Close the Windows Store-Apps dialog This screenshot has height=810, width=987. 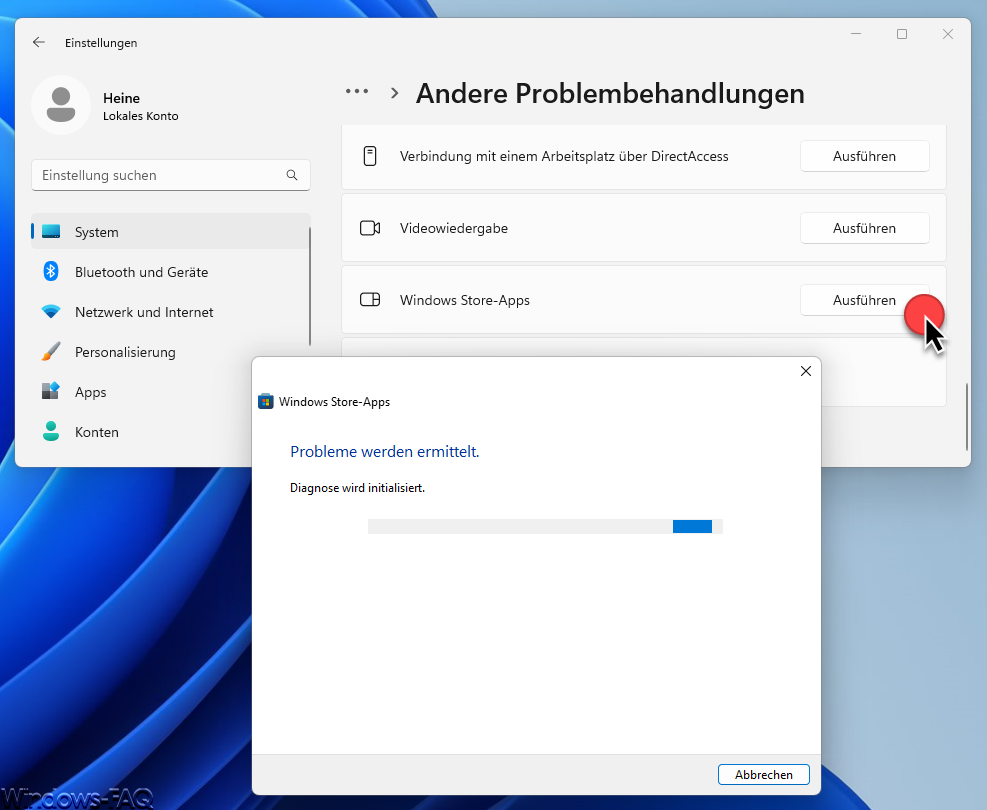(806, 371)
